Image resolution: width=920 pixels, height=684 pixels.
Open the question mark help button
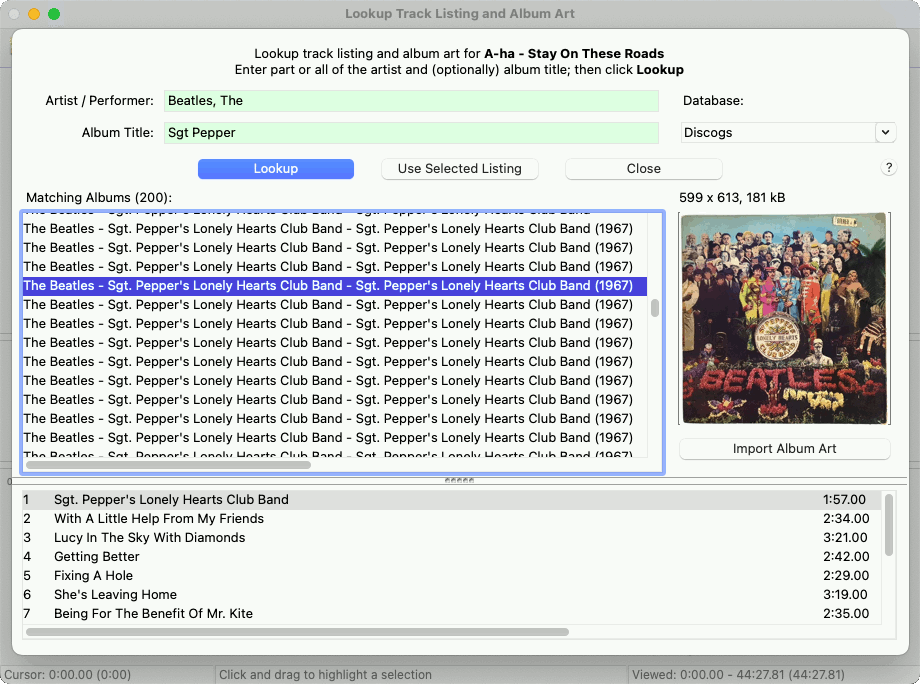888,168
